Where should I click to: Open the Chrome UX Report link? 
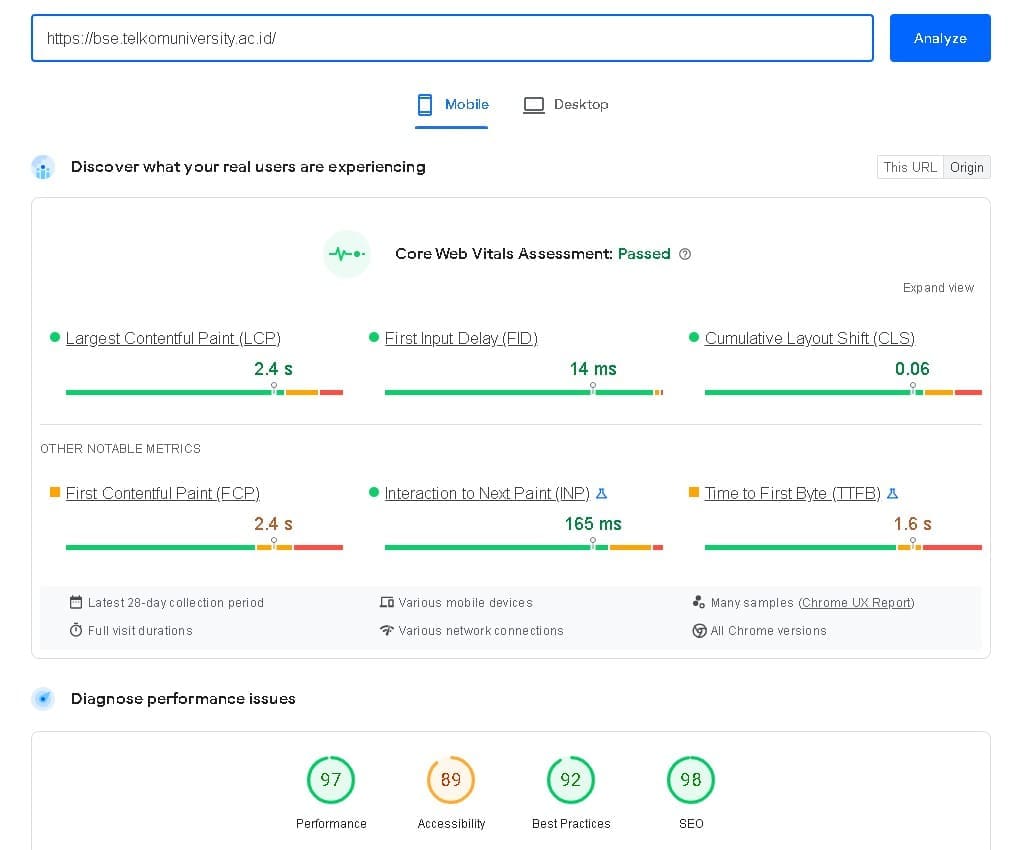[856, 602]
